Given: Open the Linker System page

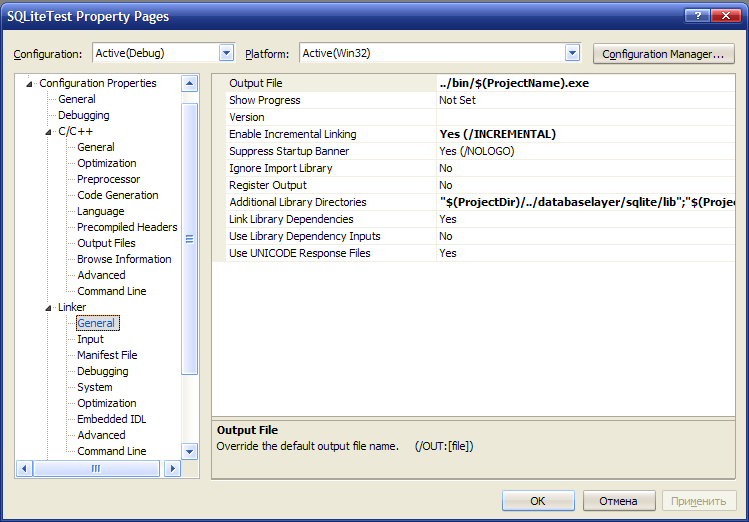Looking at the screenshot, I should [95, 387].
